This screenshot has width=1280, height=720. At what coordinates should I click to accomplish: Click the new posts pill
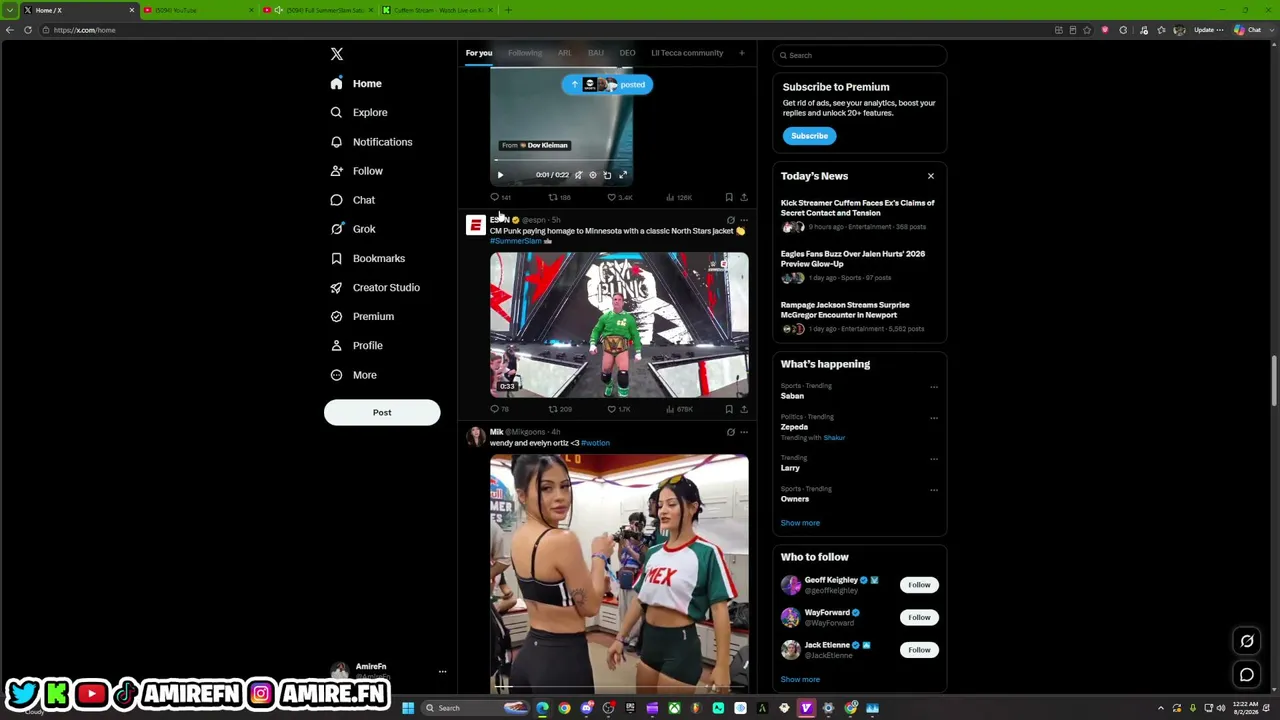607,85
